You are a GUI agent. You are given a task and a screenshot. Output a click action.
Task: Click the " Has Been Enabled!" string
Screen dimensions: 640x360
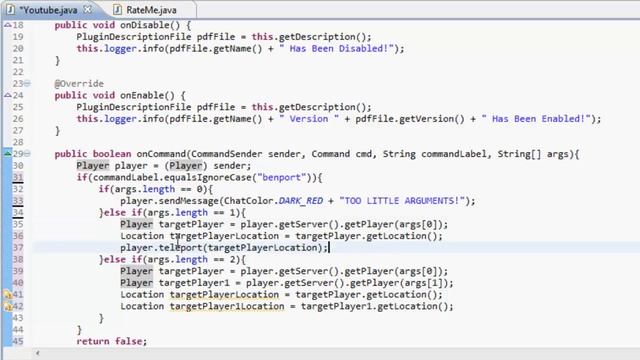coord(536,119)
